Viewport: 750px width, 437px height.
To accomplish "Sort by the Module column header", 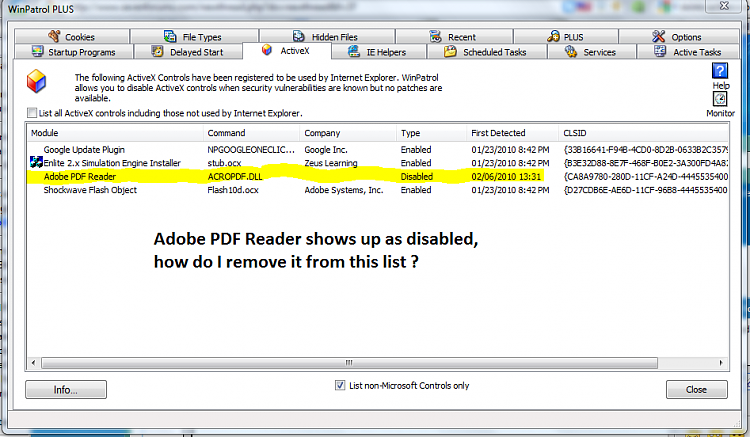I will pyautogui.click(x=115, y=133).
